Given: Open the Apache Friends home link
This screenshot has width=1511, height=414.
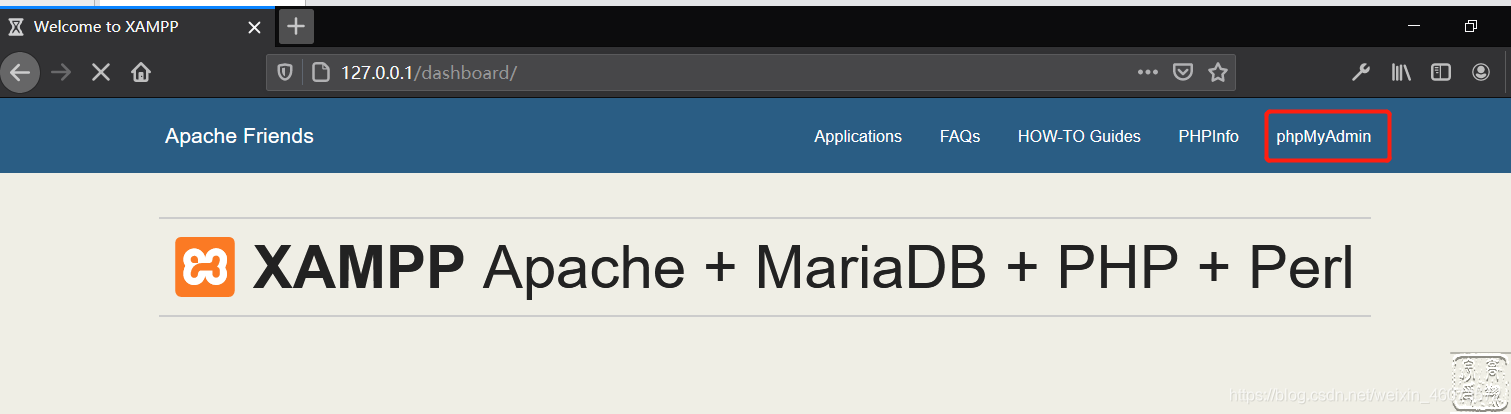Looking at the screenshot, I should tap(239, 136).
